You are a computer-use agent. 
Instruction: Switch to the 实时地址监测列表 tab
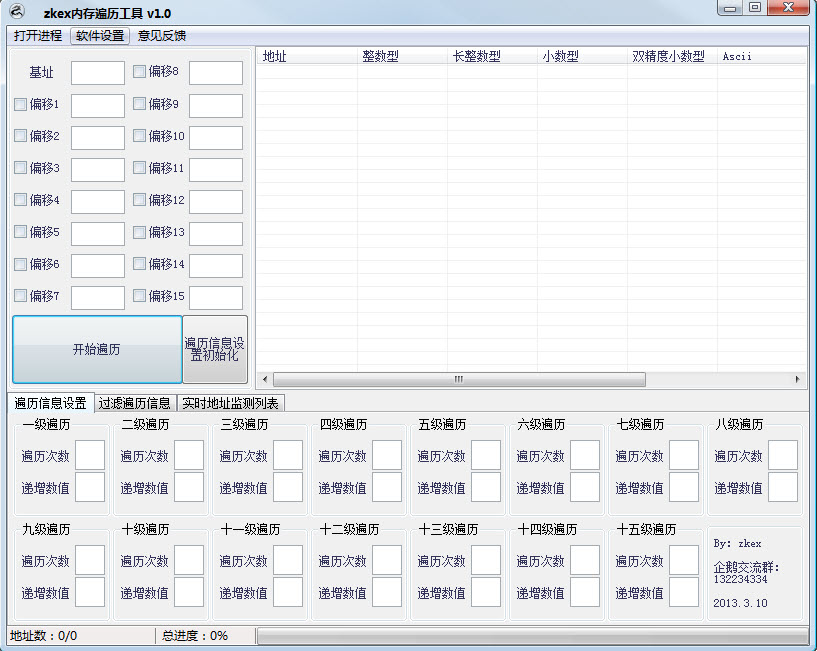[x=231, y=404]
